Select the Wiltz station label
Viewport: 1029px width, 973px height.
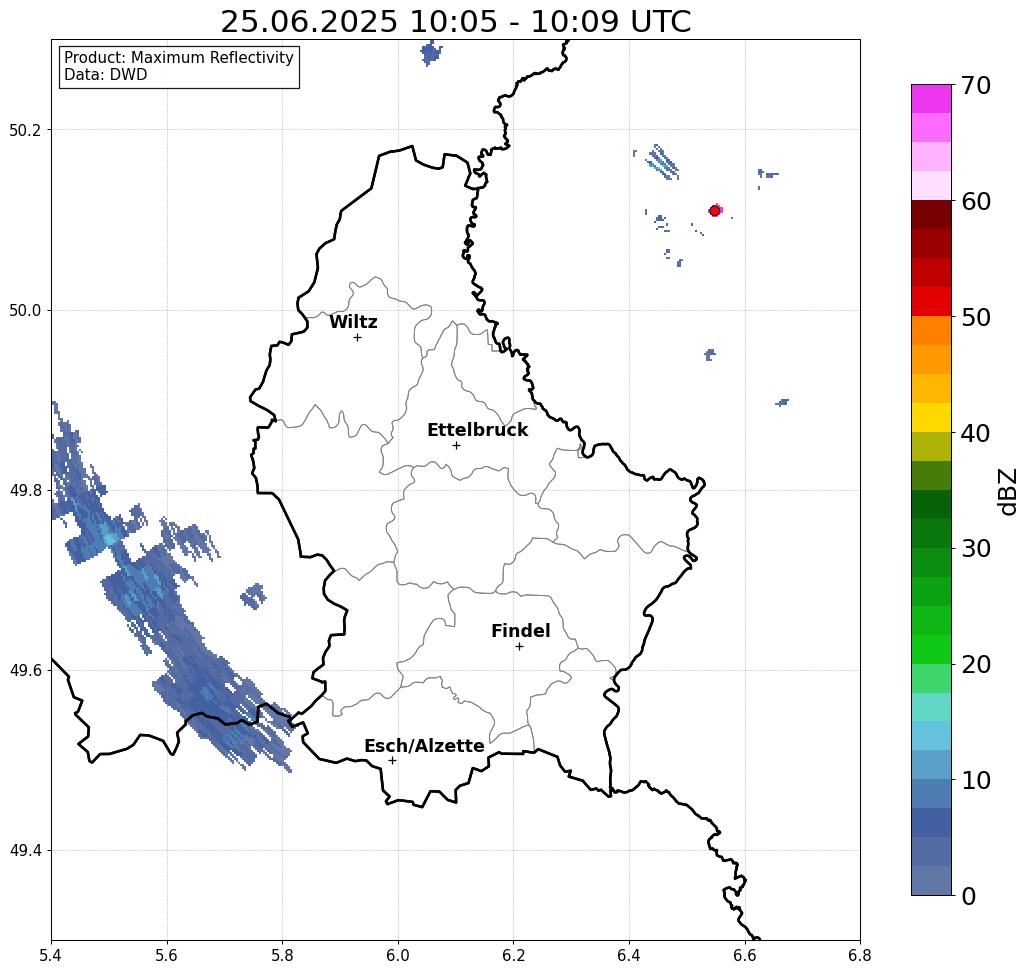[353, 322]
